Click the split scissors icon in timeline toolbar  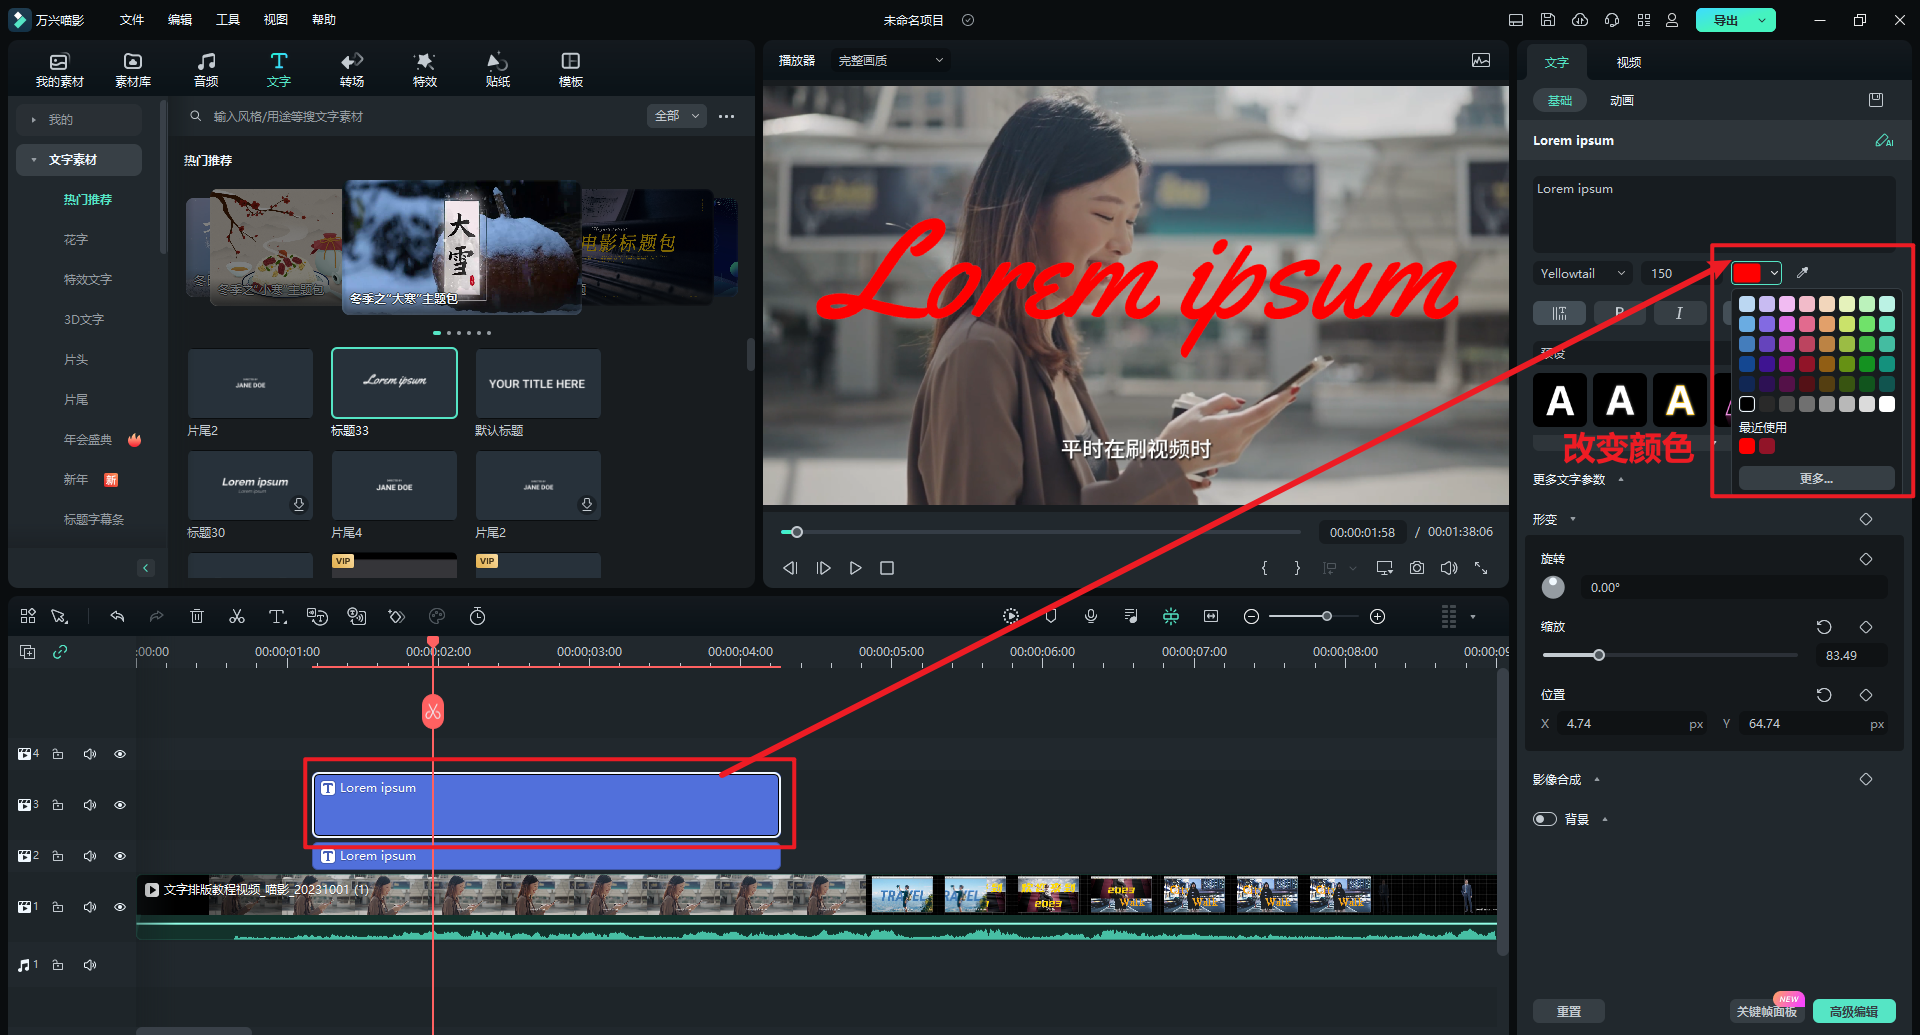(237, 617)
